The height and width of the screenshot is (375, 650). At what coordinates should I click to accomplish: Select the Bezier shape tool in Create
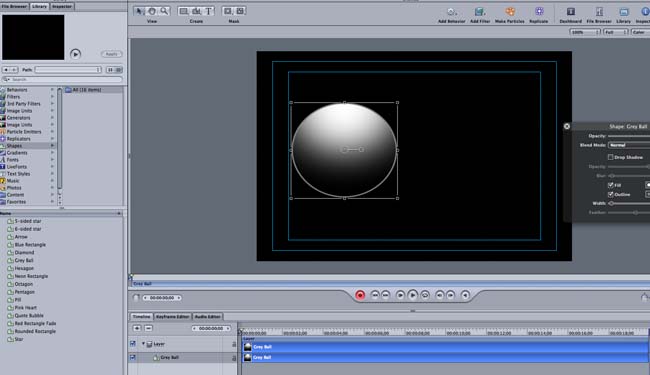(196, 11)
